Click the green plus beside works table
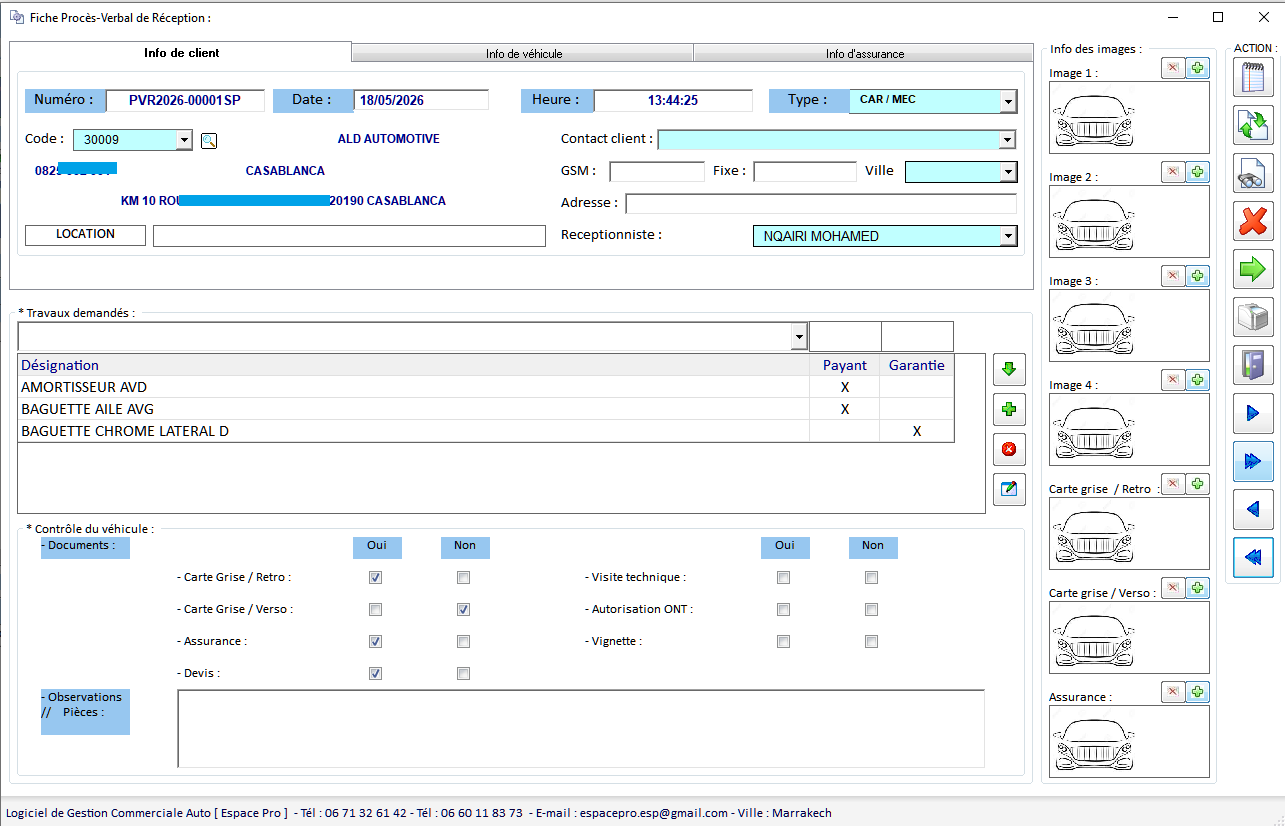 1008,409
